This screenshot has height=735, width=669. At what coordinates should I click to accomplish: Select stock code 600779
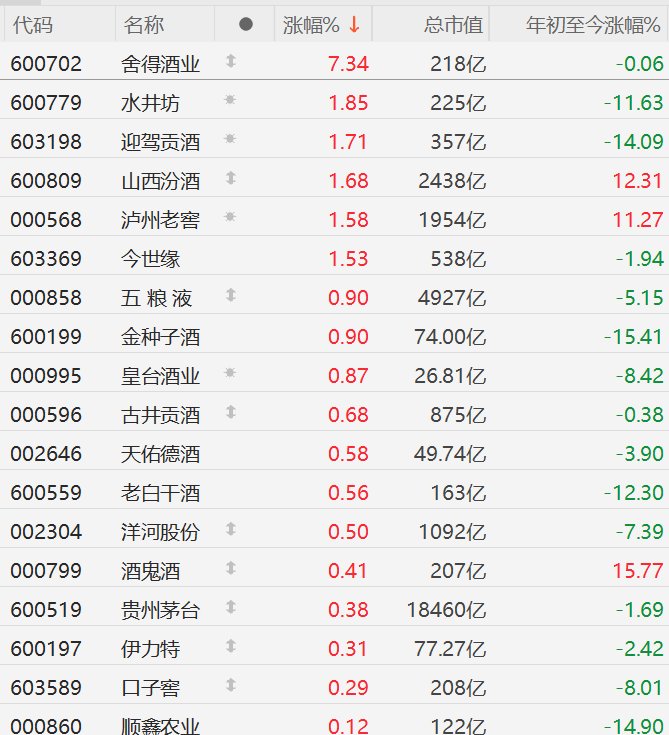pos(46,103)
